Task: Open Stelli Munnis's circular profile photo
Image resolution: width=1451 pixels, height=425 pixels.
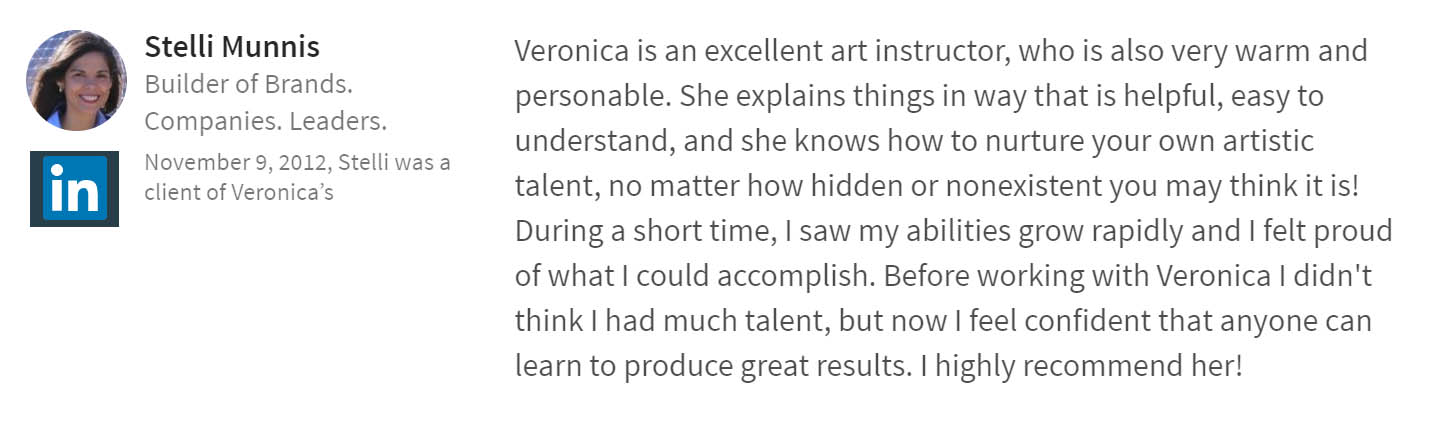Action: tap(77, 80)
